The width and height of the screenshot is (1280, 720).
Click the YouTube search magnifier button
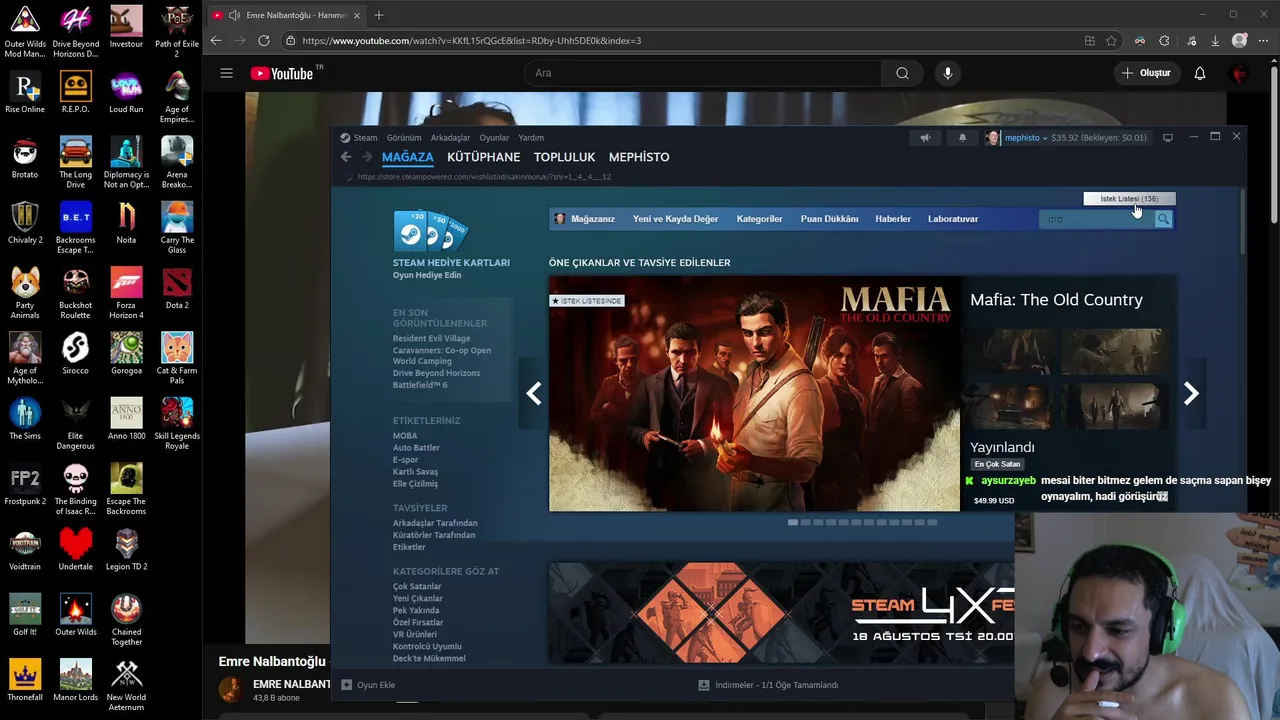[903, 73]
